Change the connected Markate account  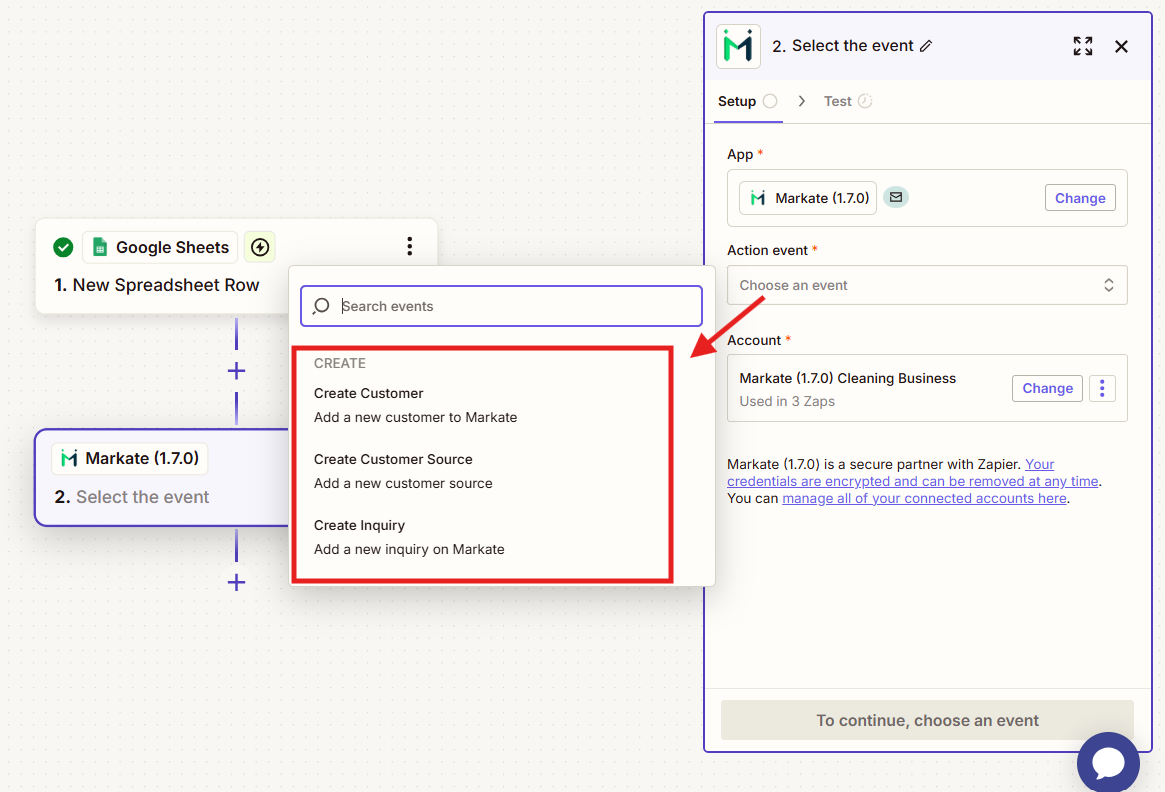pos(1047,388)
